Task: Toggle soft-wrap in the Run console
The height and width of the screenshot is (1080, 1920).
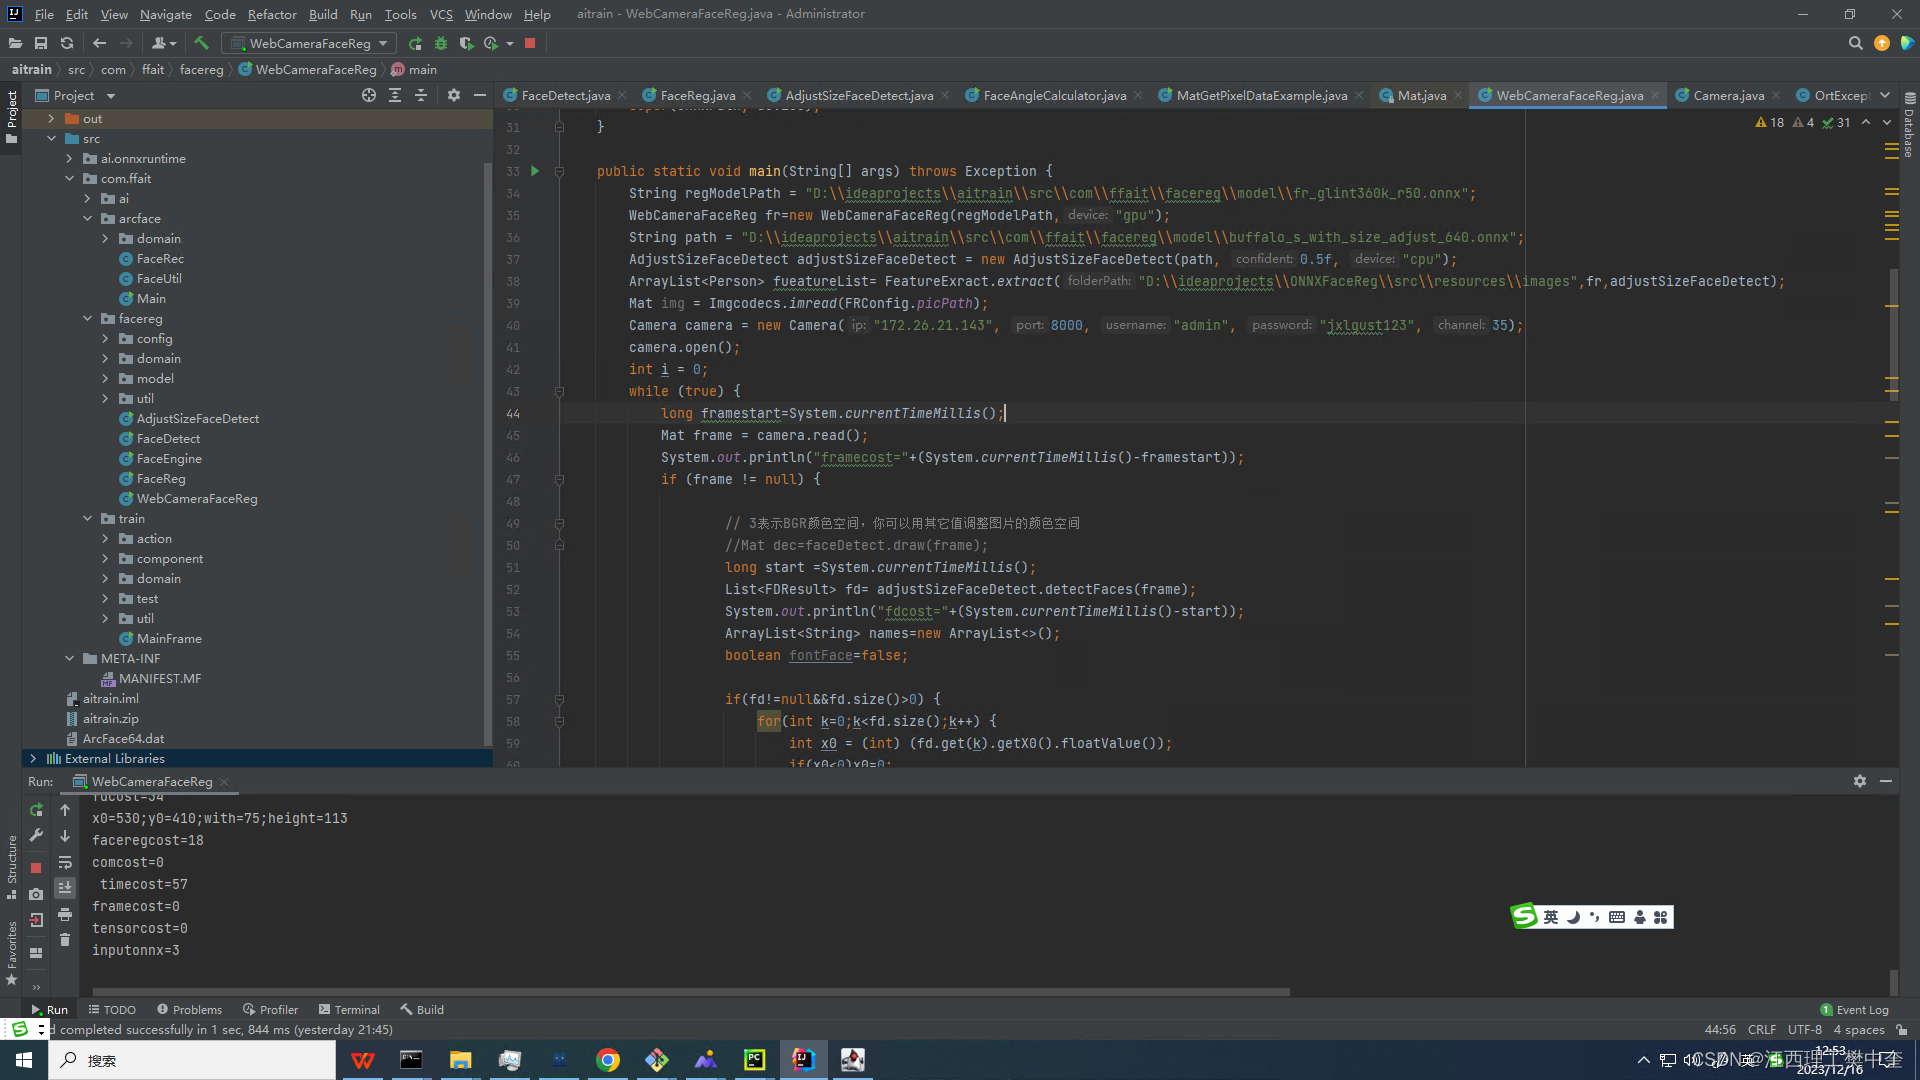Action: 65,862
